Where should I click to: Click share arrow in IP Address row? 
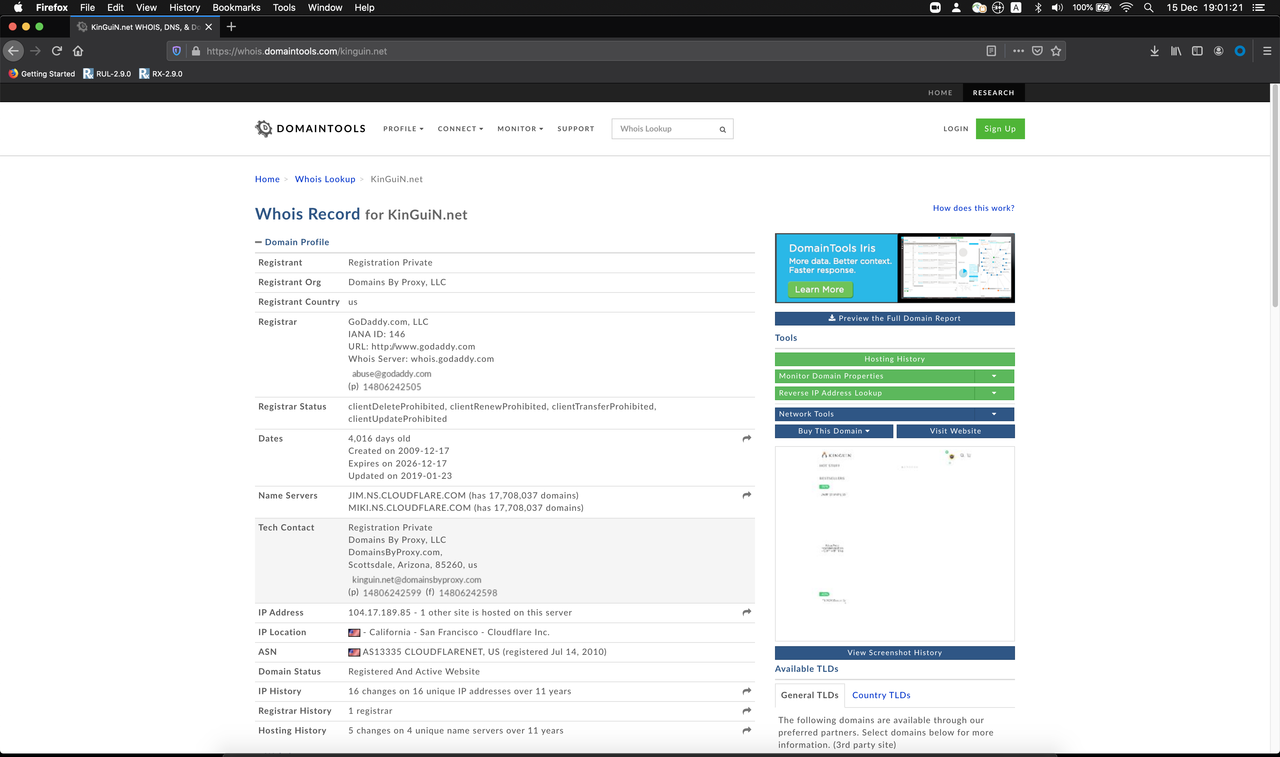click(x=746, y=612)
